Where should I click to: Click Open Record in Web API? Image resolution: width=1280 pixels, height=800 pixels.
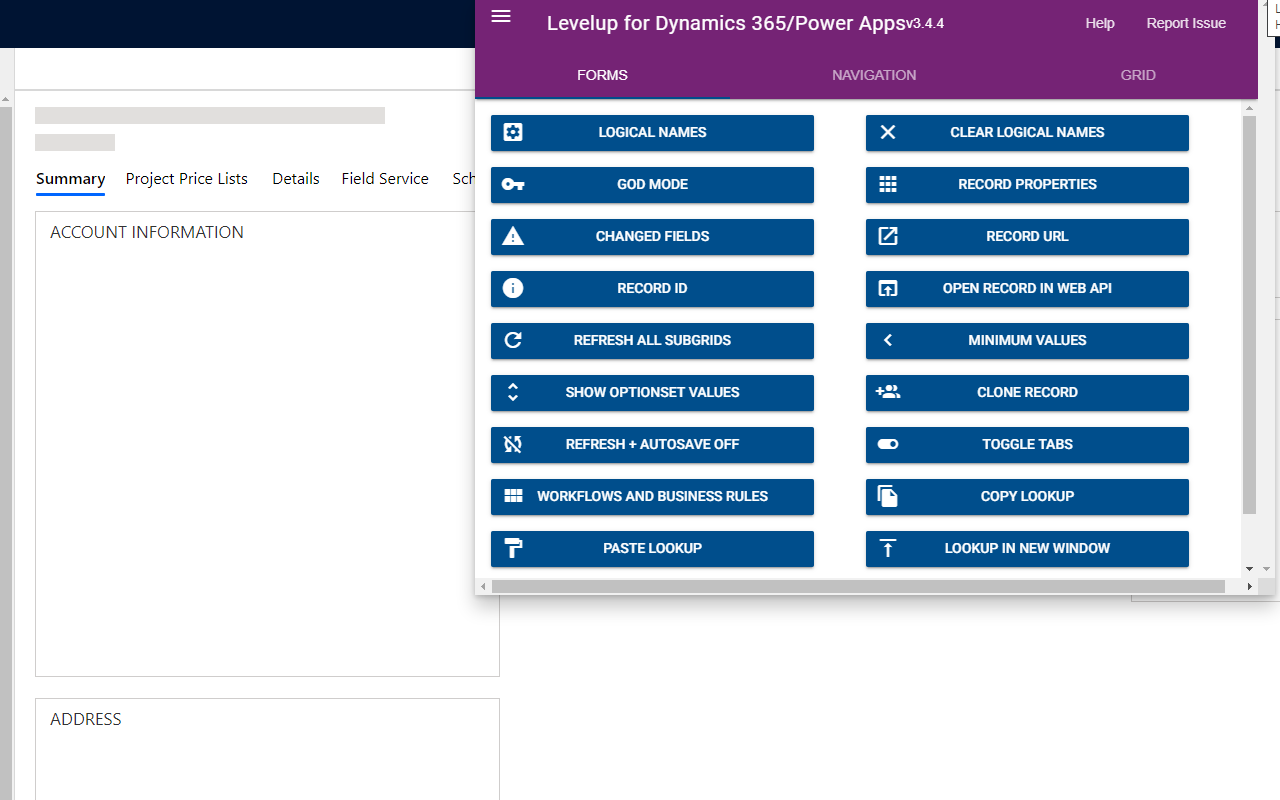1027,289
